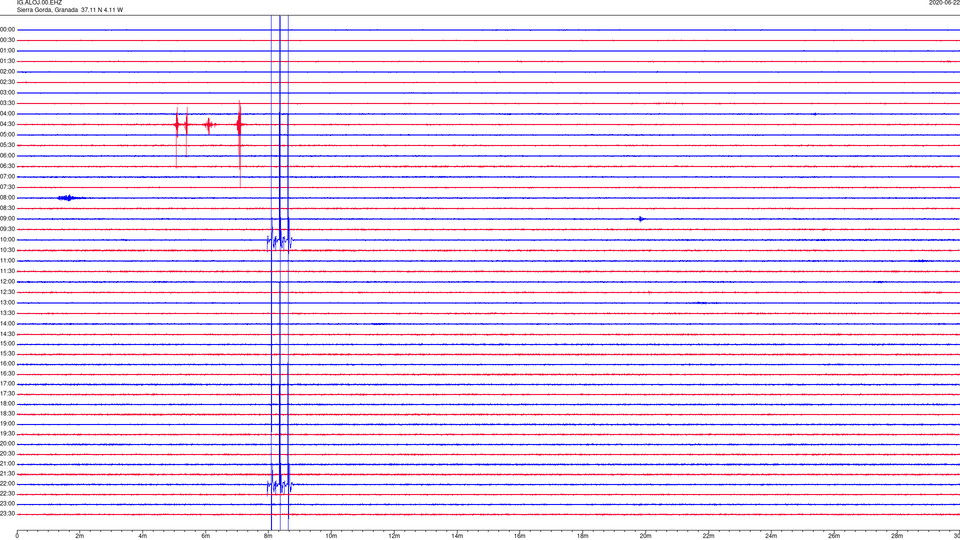This screenshot has width=960, height=540.
Task: Select the 21:00 trace time label
Action: (x=8, y=464)
